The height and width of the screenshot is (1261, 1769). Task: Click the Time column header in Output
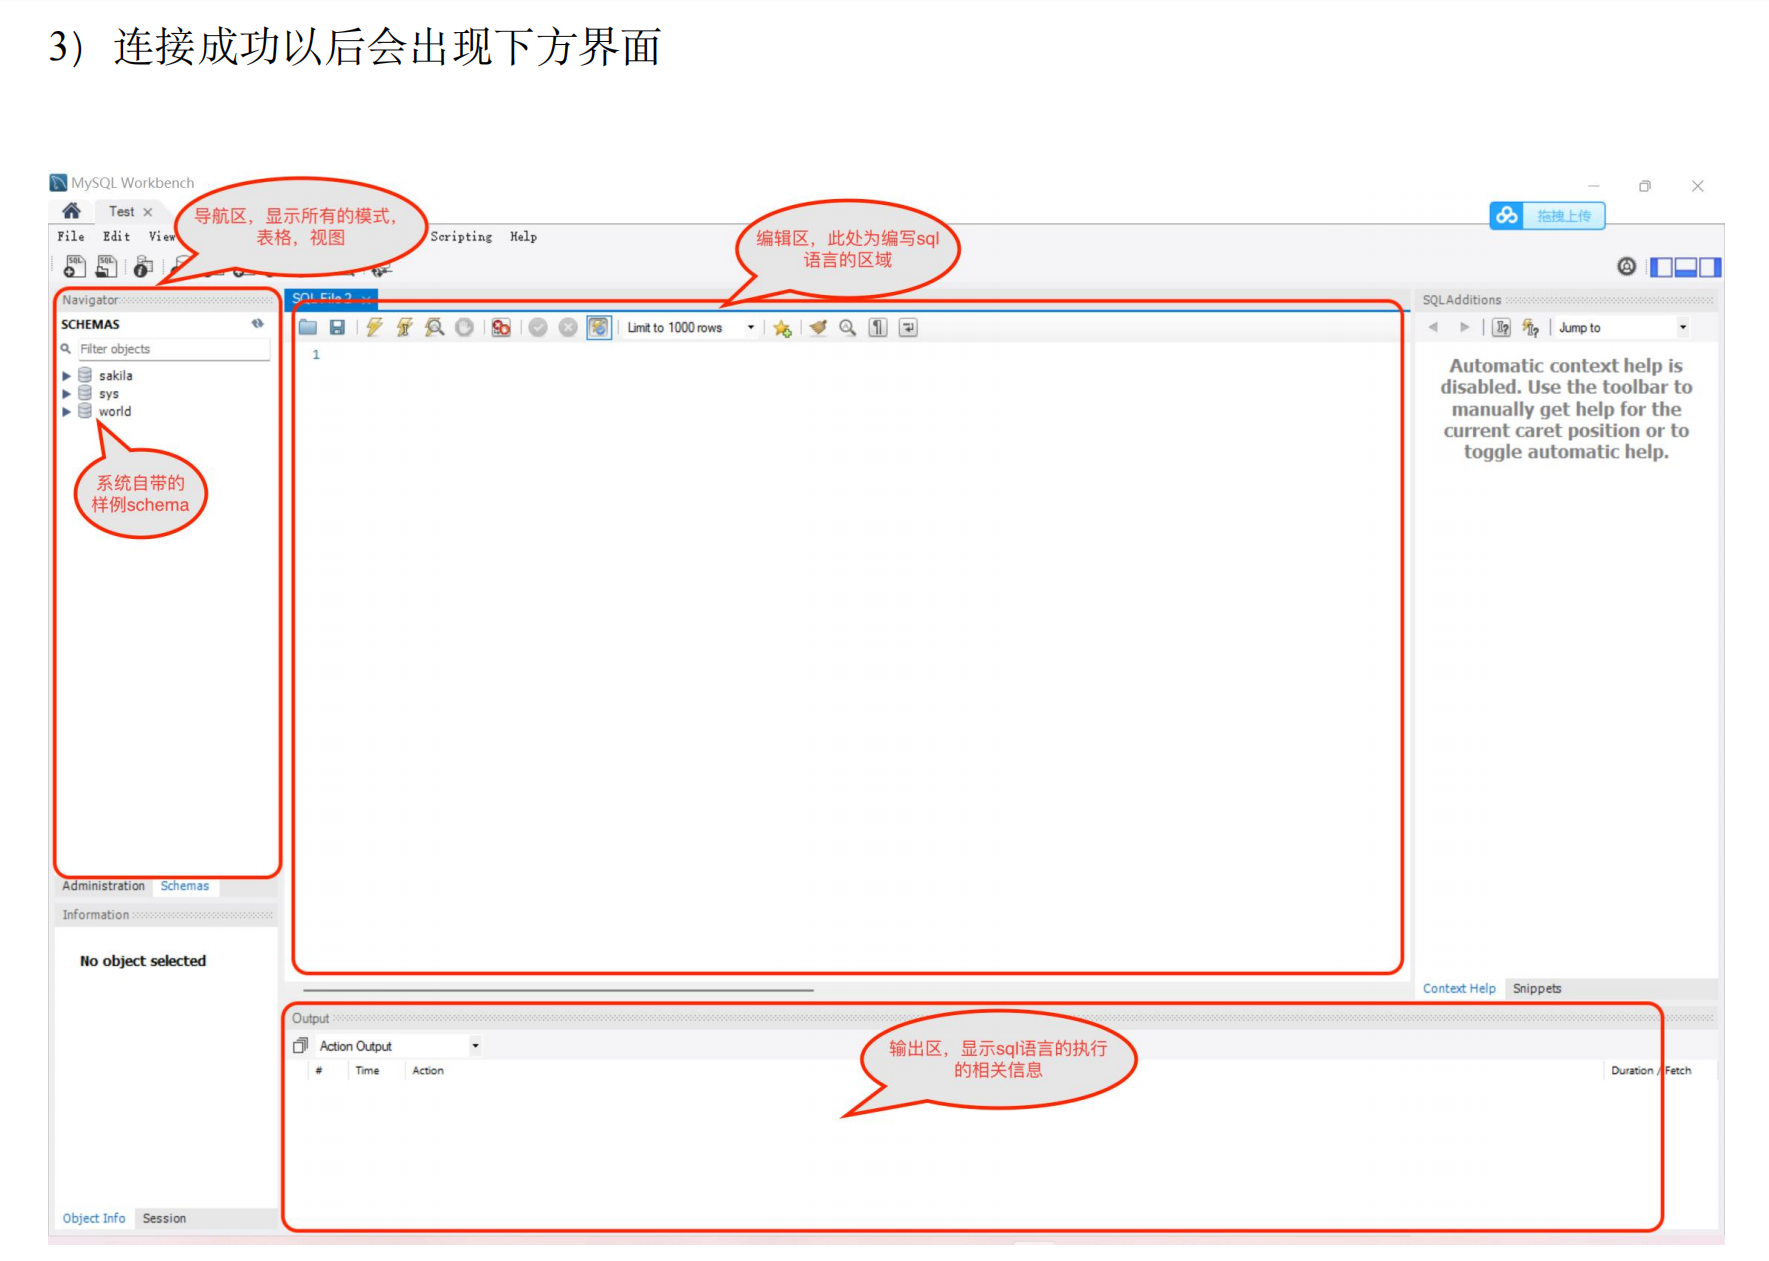point(367,1070)
